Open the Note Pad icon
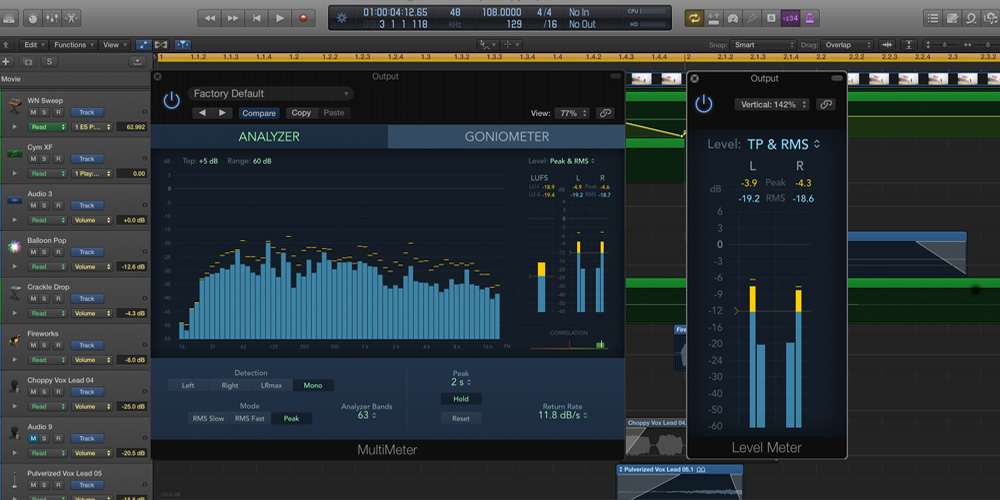 (952, 18)
